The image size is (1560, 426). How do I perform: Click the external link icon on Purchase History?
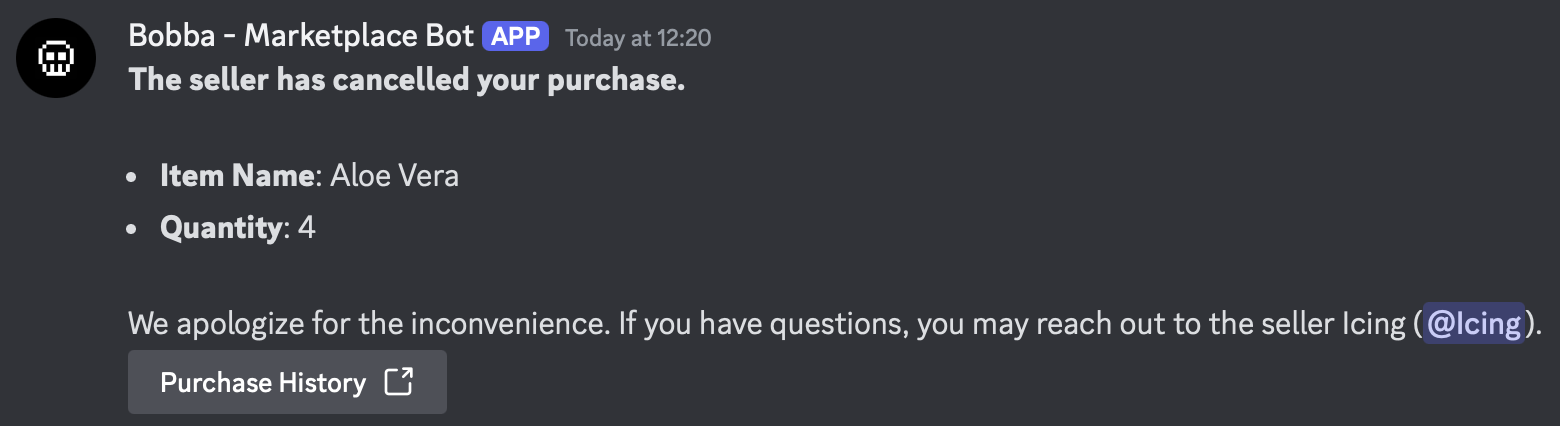tap(399, 382)
